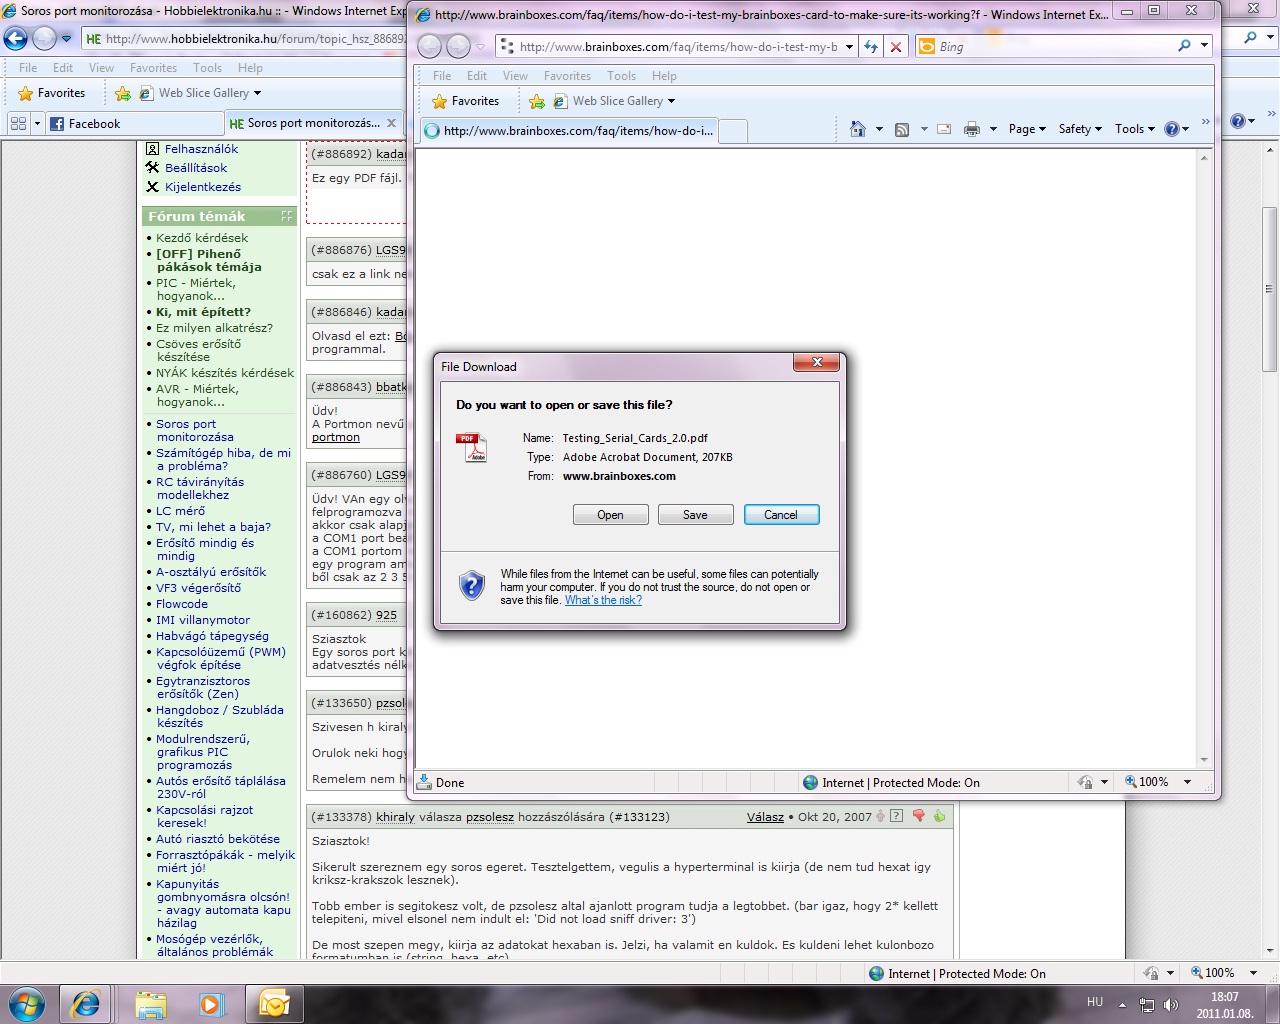Click the Read Mail icon in command bar
Viewport: 1280px width, 1024px height.
point(944,129)
